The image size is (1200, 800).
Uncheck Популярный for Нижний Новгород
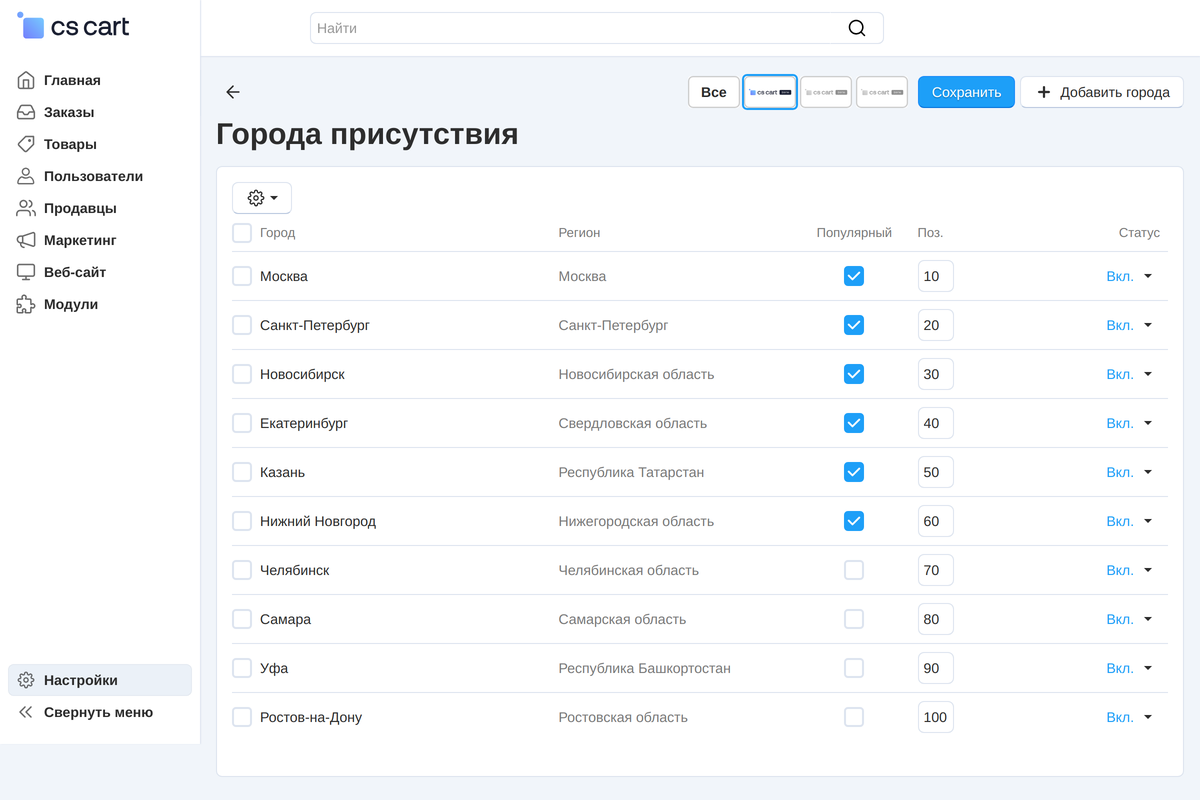point(854,521)
